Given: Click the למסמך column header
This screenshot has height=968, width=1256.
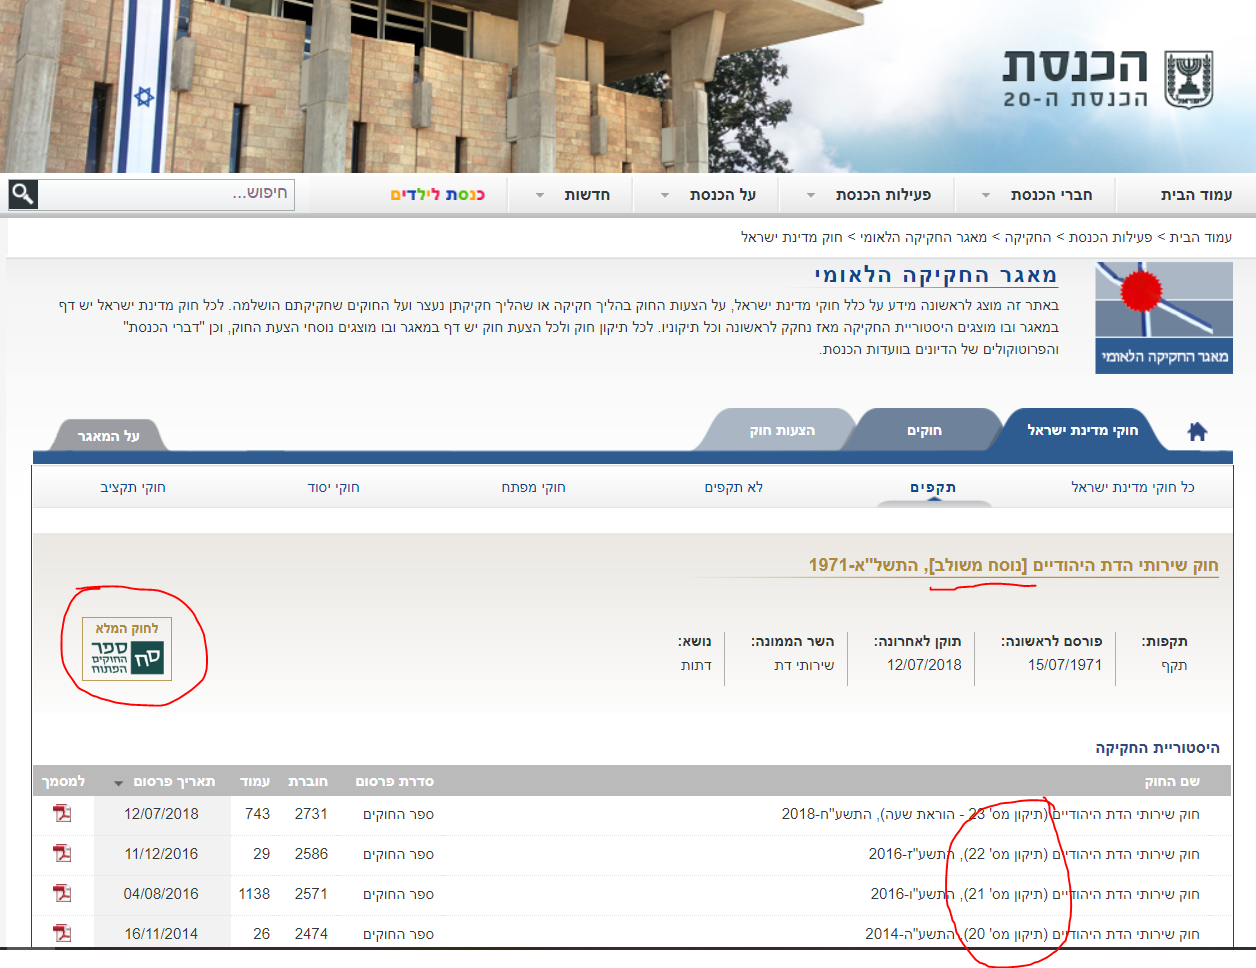Looking at the screenshot, I should pos(63,781).
